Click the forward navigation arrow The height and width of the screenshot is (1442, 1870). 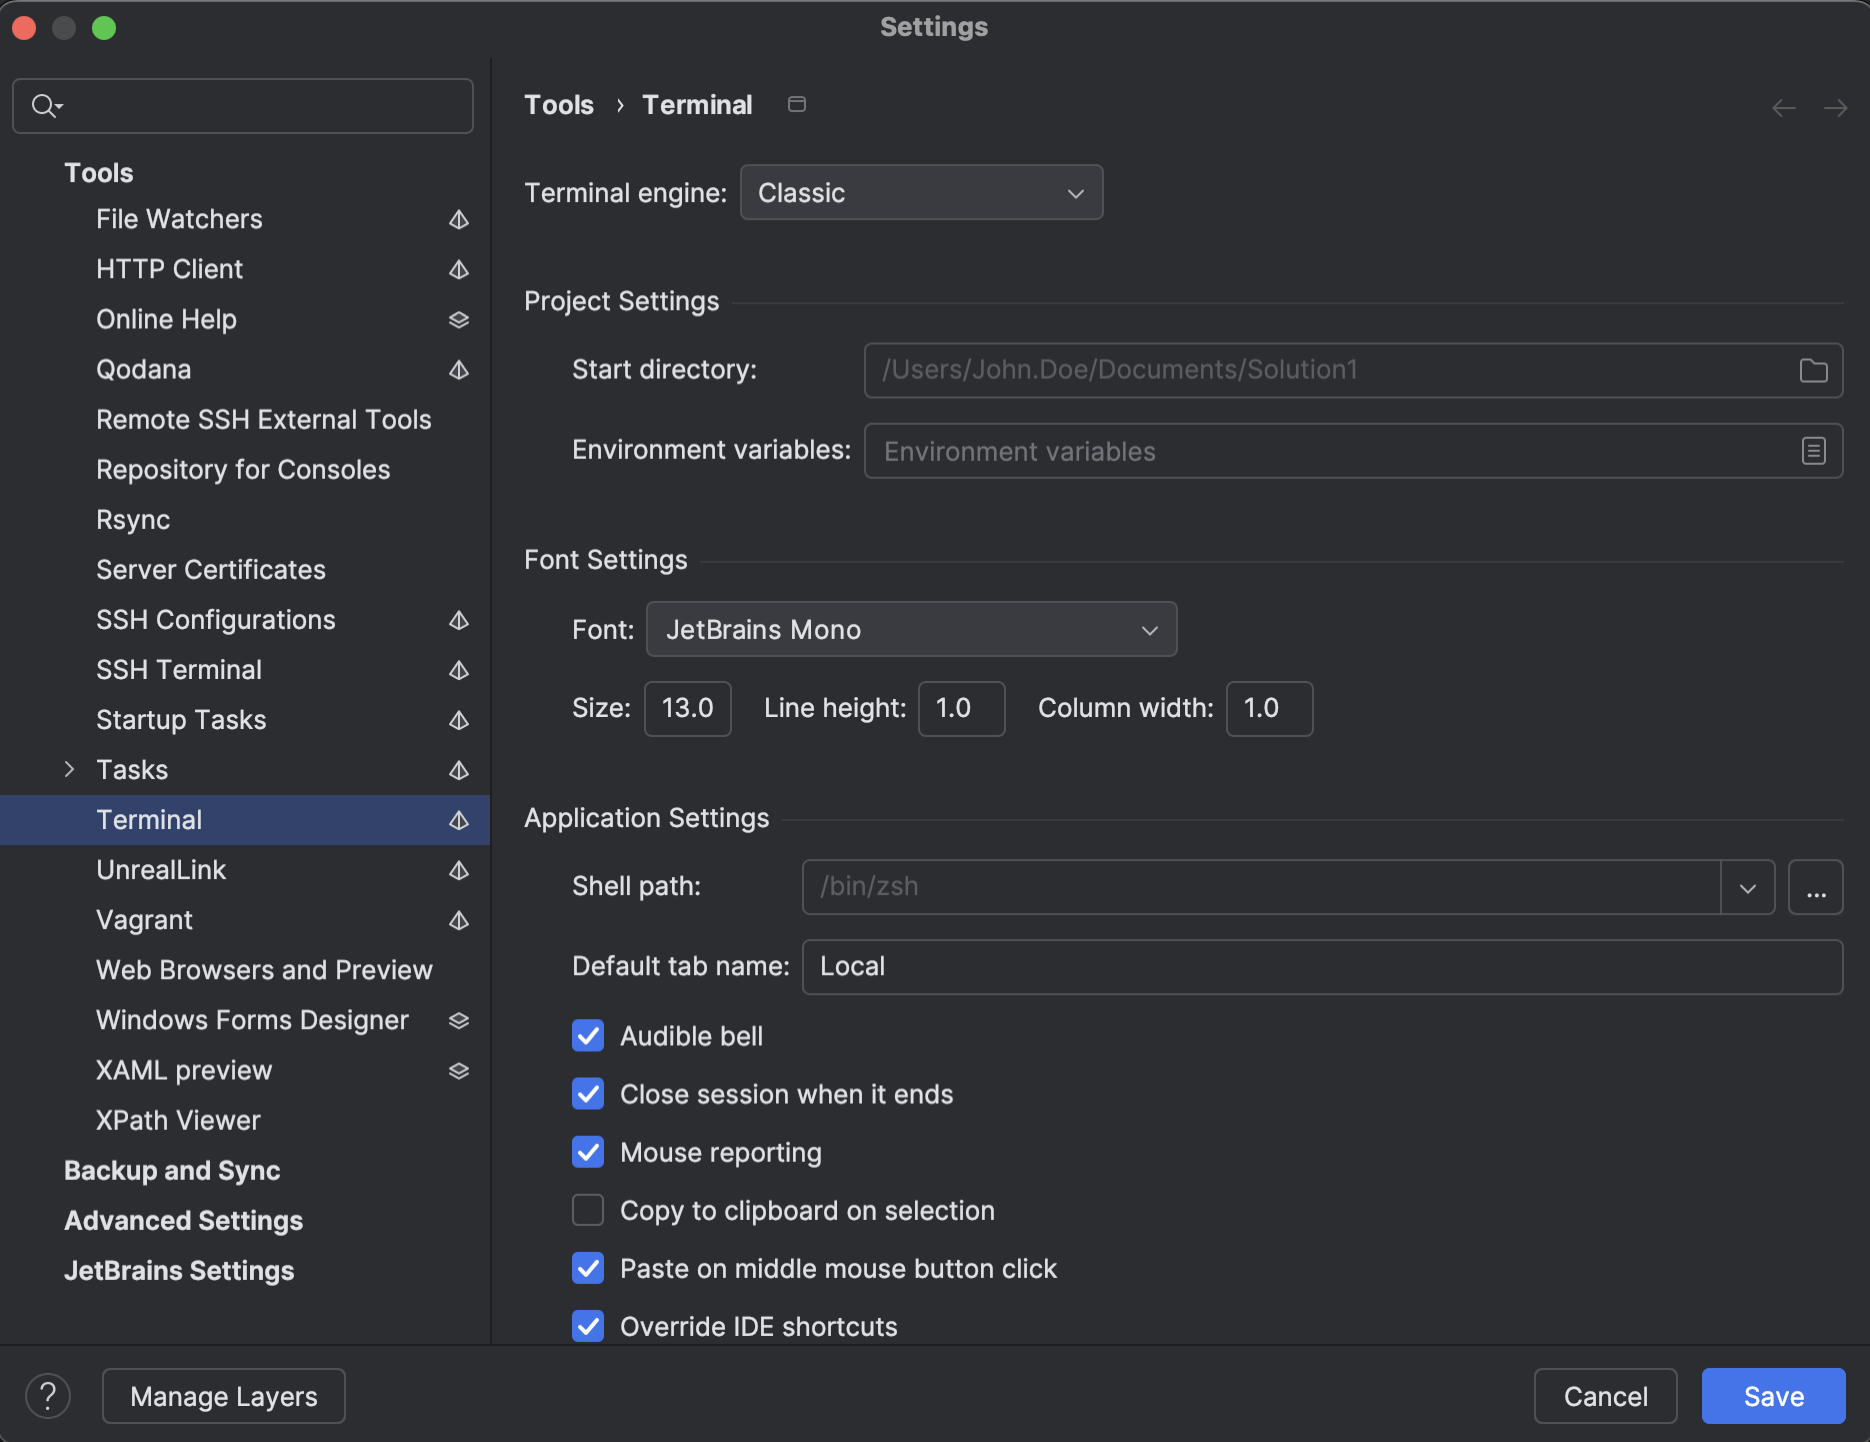1836,107
